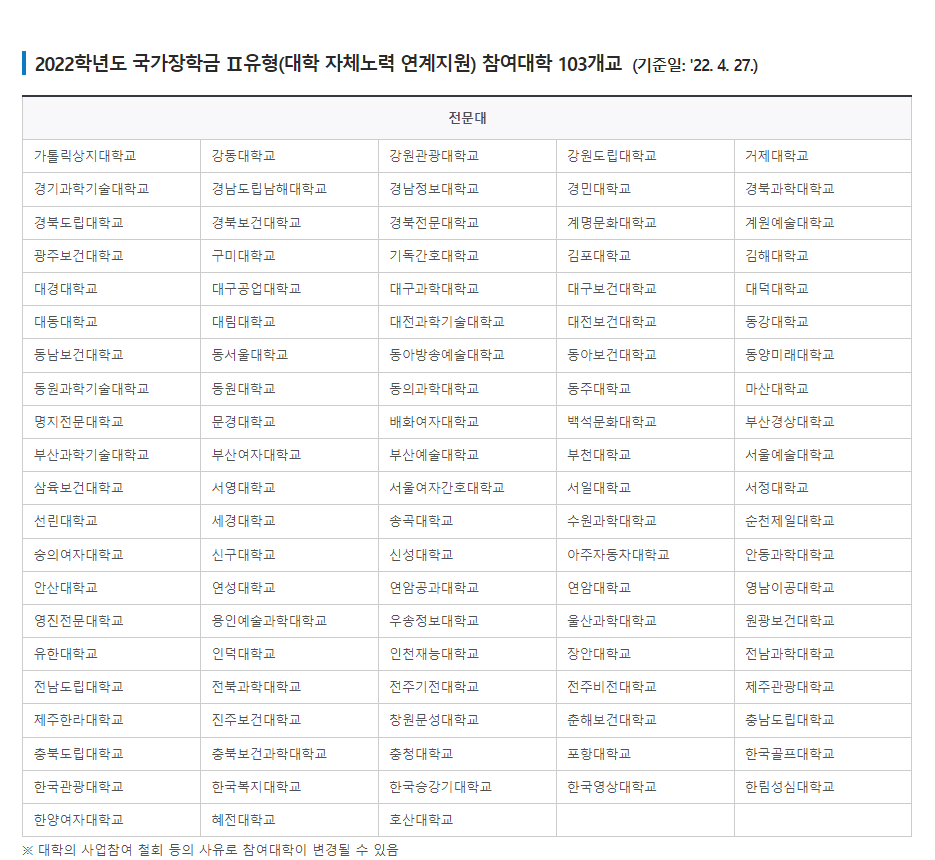
Task: Click 연암공과대학교 cell
Action: tap(467, 588)
